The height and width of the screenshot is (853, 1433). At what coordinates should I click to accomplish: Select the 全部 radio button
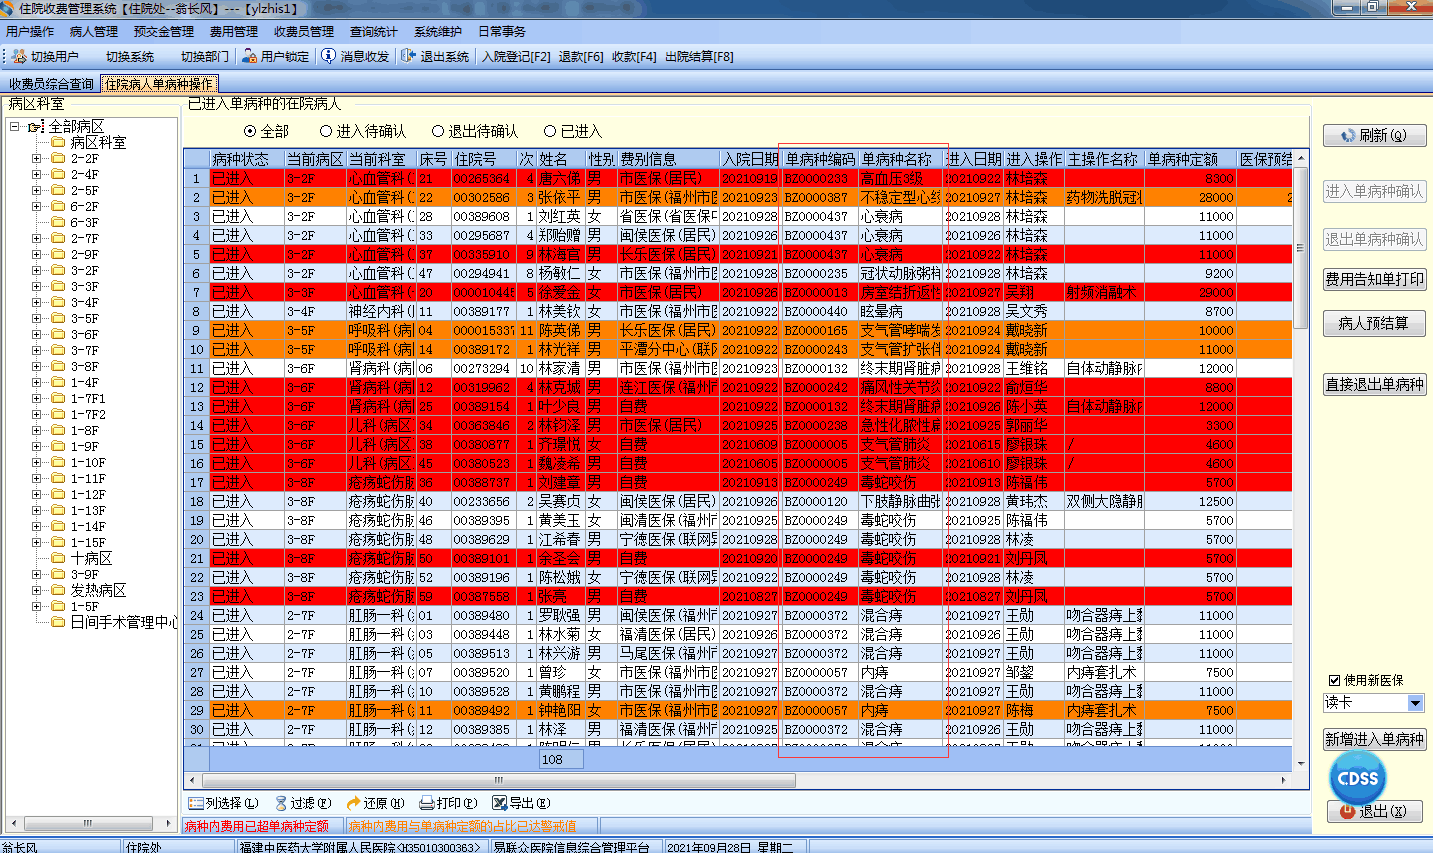click(250, 131)
